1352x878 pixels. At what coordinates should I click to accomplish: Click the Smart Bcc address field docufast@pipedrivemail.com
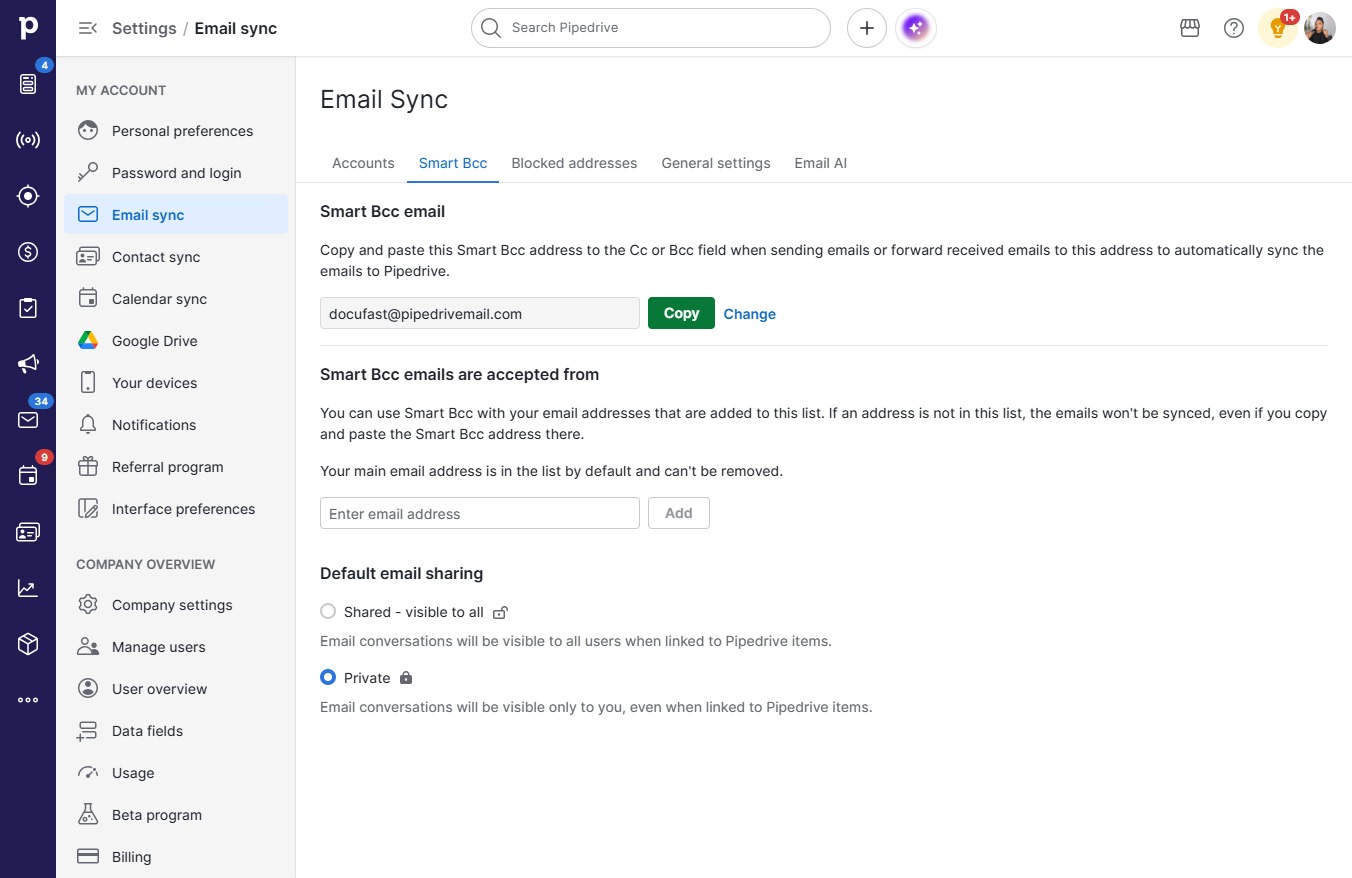pyautogui.click(x=480, y=313)
